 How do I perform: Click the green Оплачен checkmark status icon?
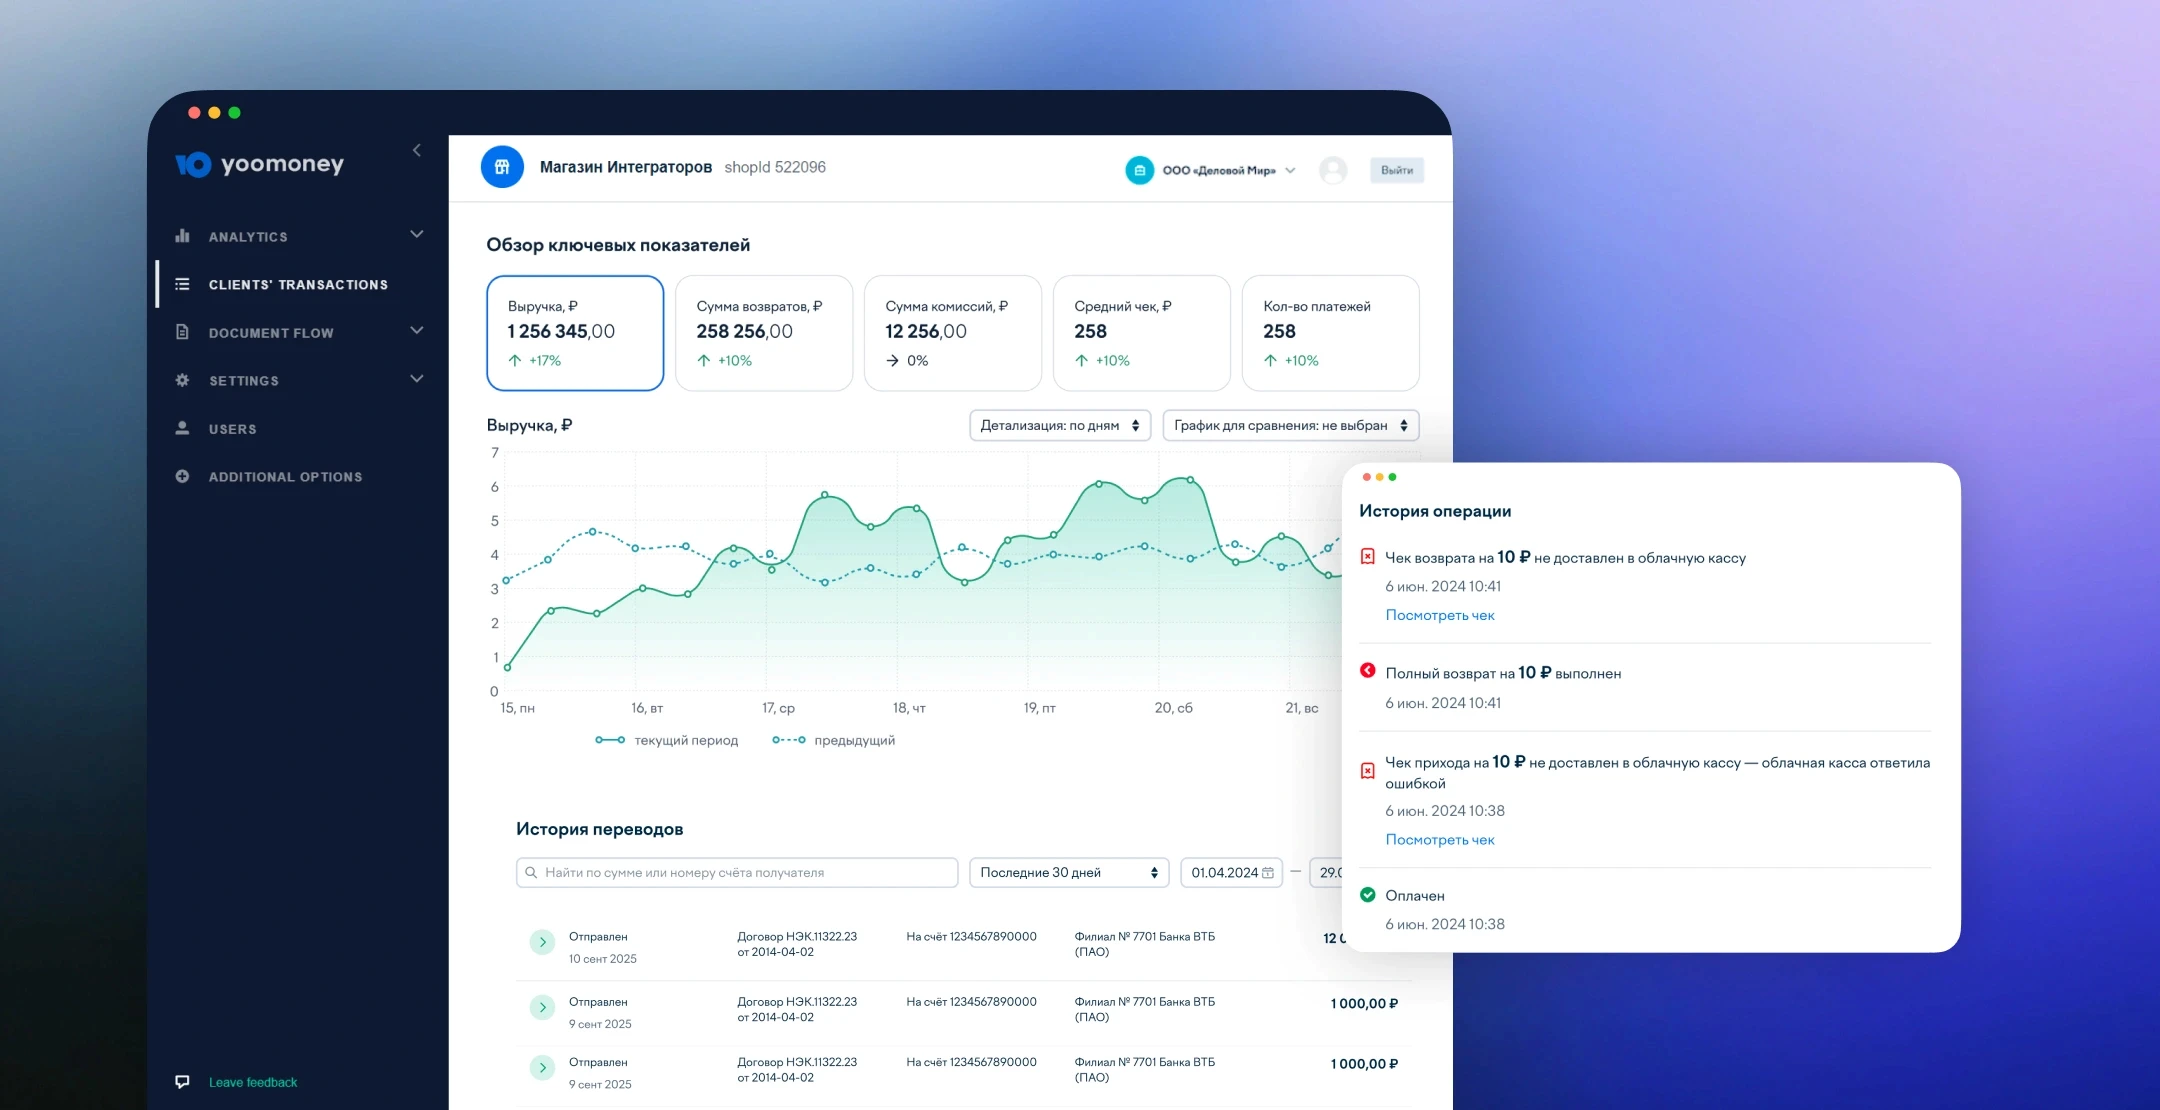click(x=1367, y=895)
